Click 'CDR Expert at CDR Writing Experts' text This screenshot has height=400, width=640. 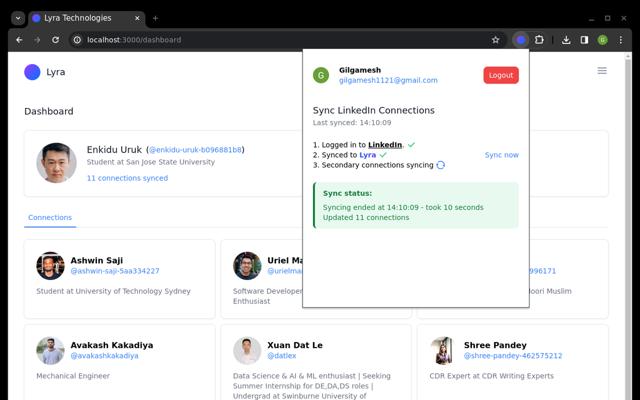click(x=492, y=376)
